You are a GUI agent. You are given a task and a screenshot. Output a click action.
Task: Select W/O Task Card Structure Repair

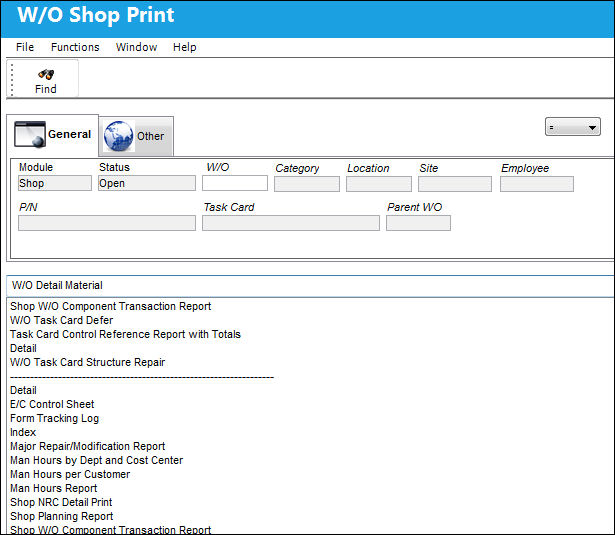coord(87,362)
